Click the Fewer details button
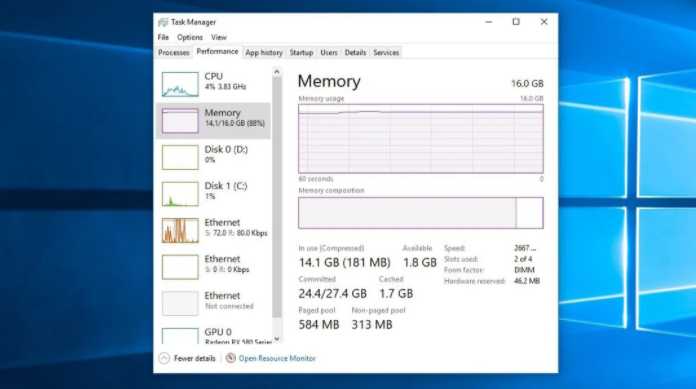This screenshot has height=389, width=696. [187, 358]
